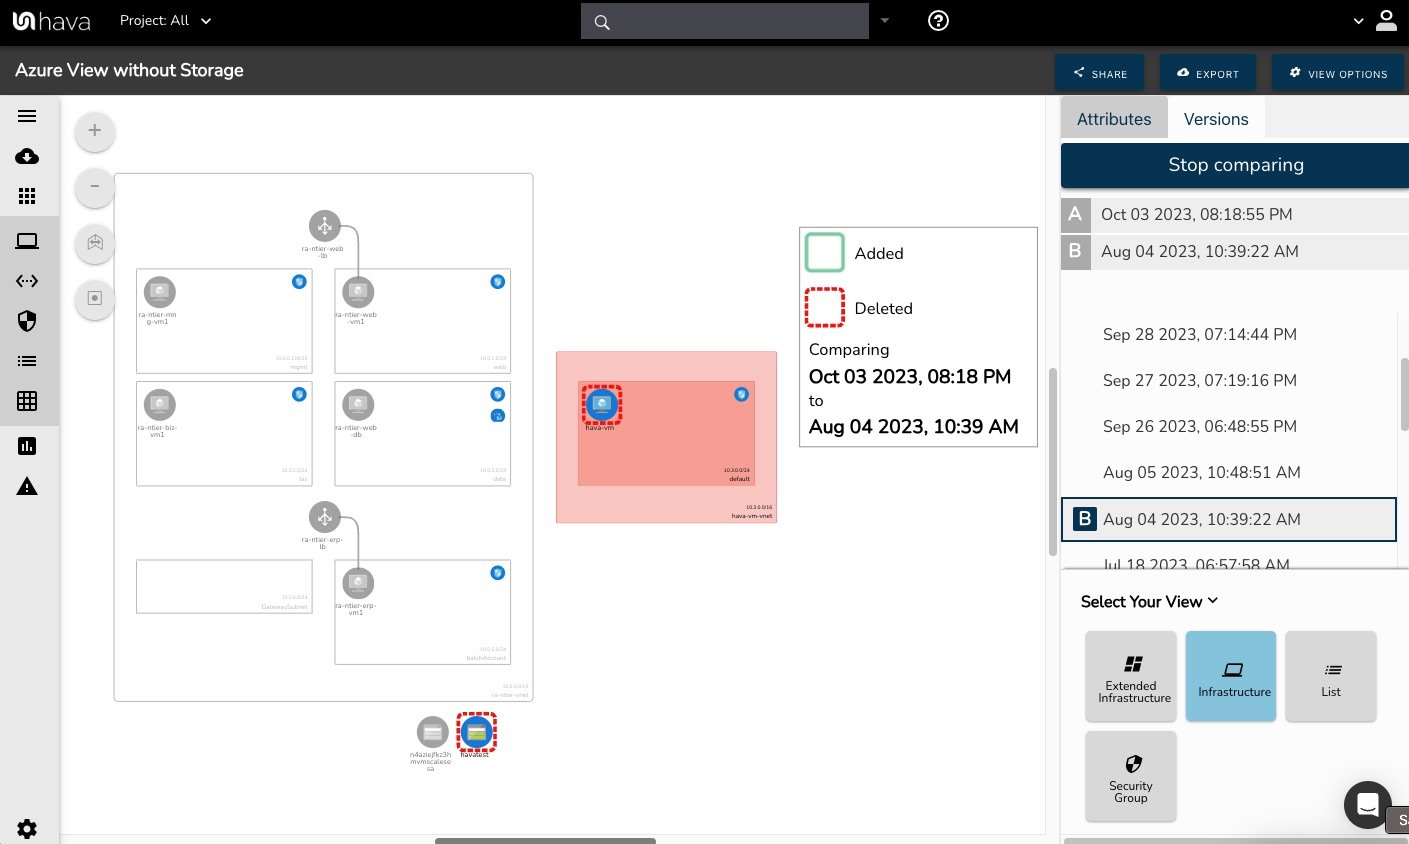This screenshot has height=844, width=1409.
Task: Click the Stop comparing button
Action: pyautogui.click(x=1235, y=165)
